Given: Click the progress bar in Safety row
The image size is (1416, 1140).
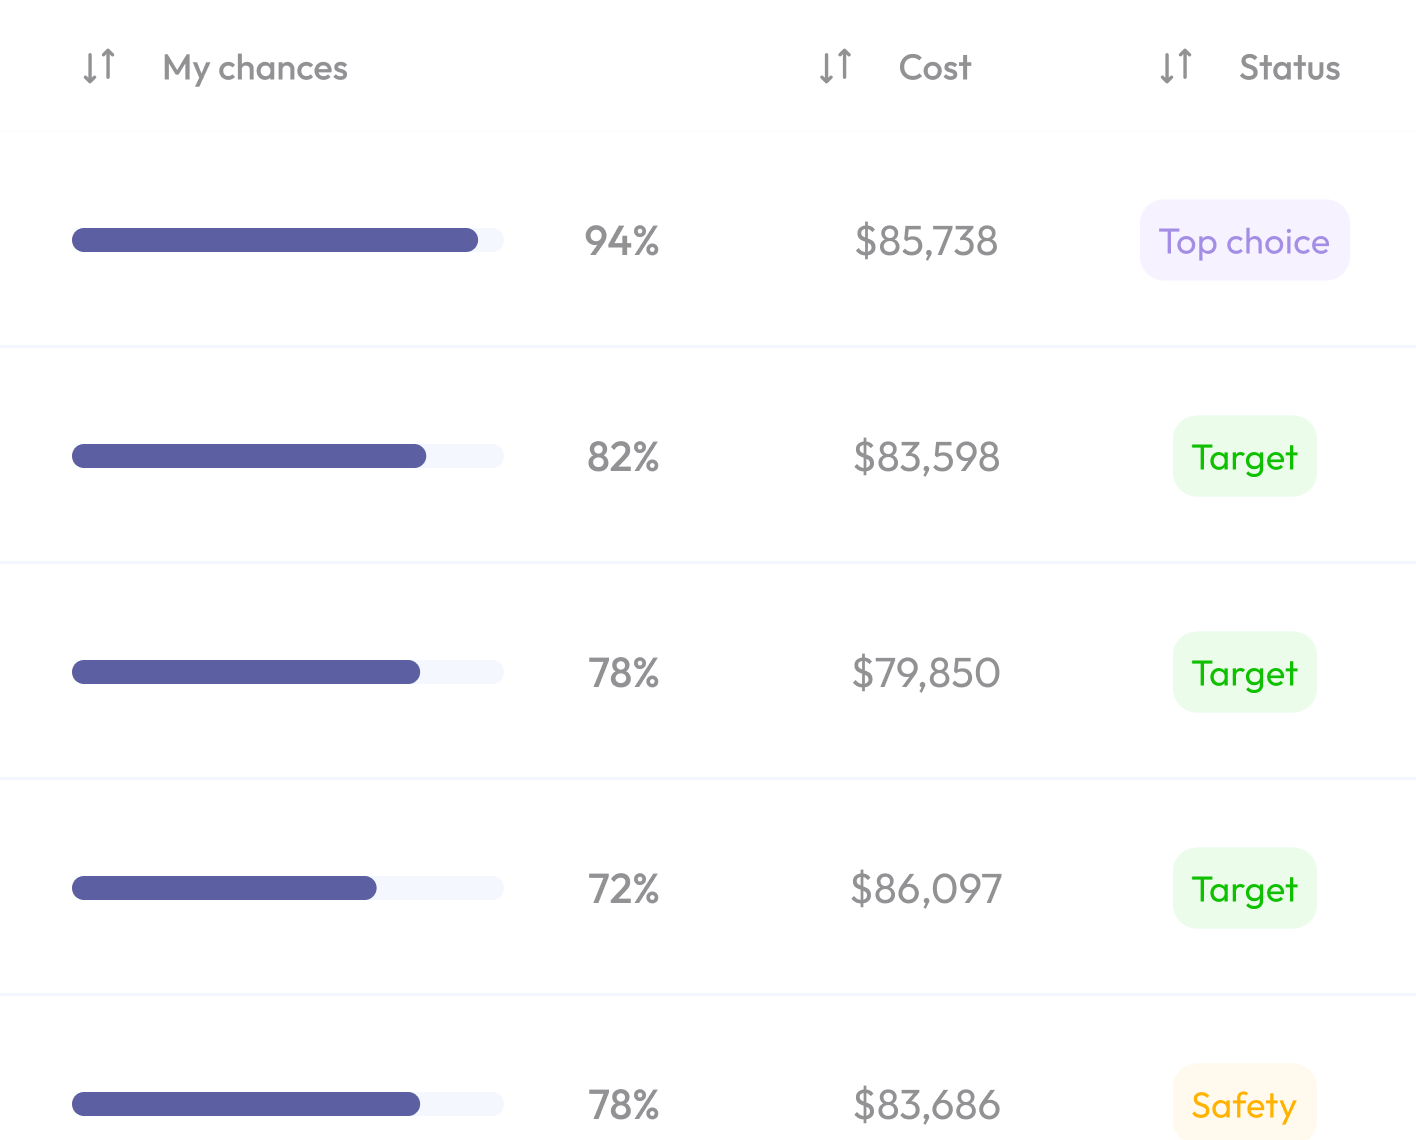Looking at the screenshot, I should click(288, 1104).
